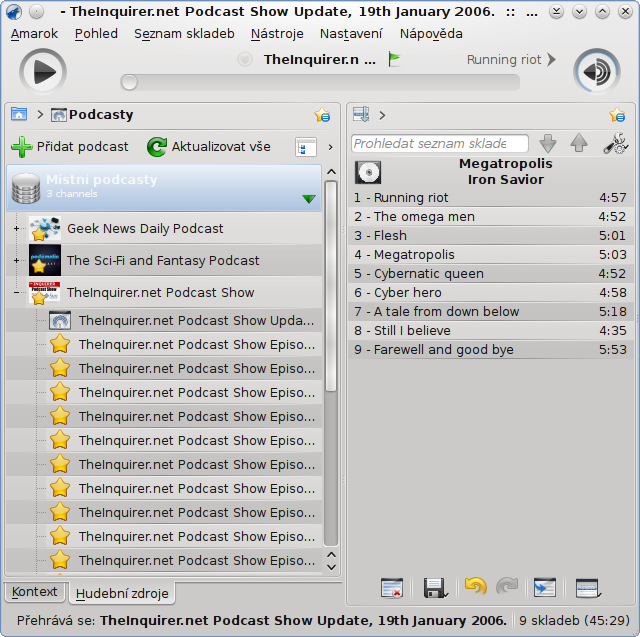The width and height of the screenshot is (640, 637).
Task: Click the podcast icon of the Update episode
Action: click(60, 321)
